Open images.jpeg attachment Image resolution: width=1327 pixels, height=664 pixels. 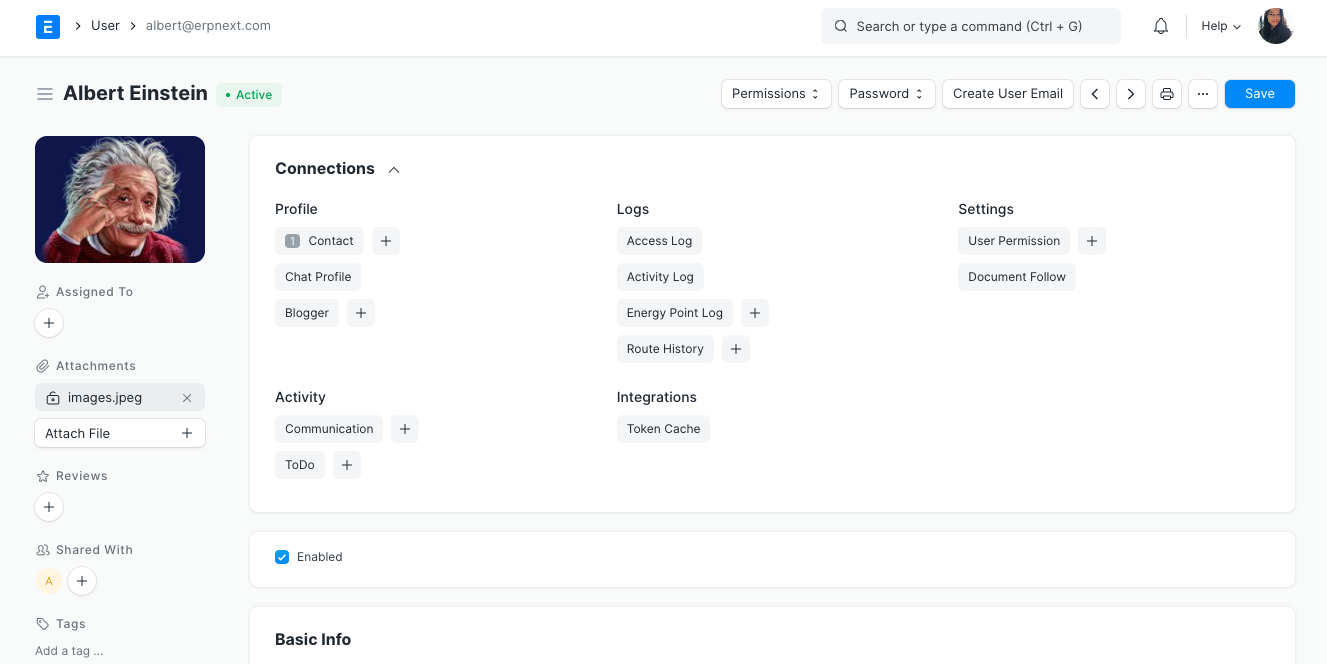(105, 398)
